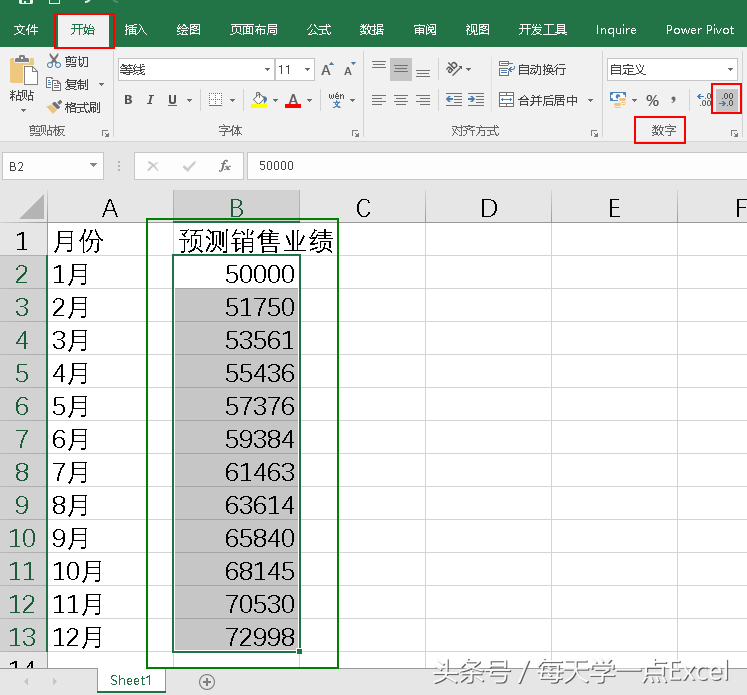Click the Select All corner triangle
The image size is (747, 695).
pos(24,206)
